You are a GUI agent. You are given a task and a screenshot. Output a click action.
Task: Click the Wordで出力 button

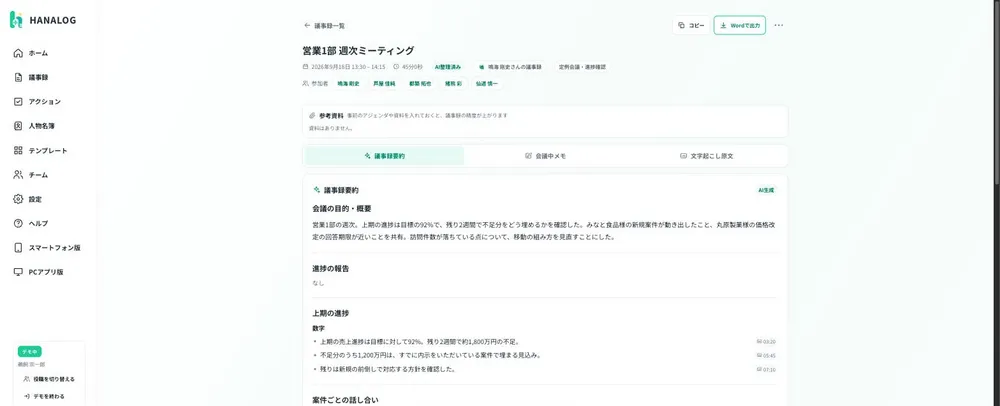740,25
